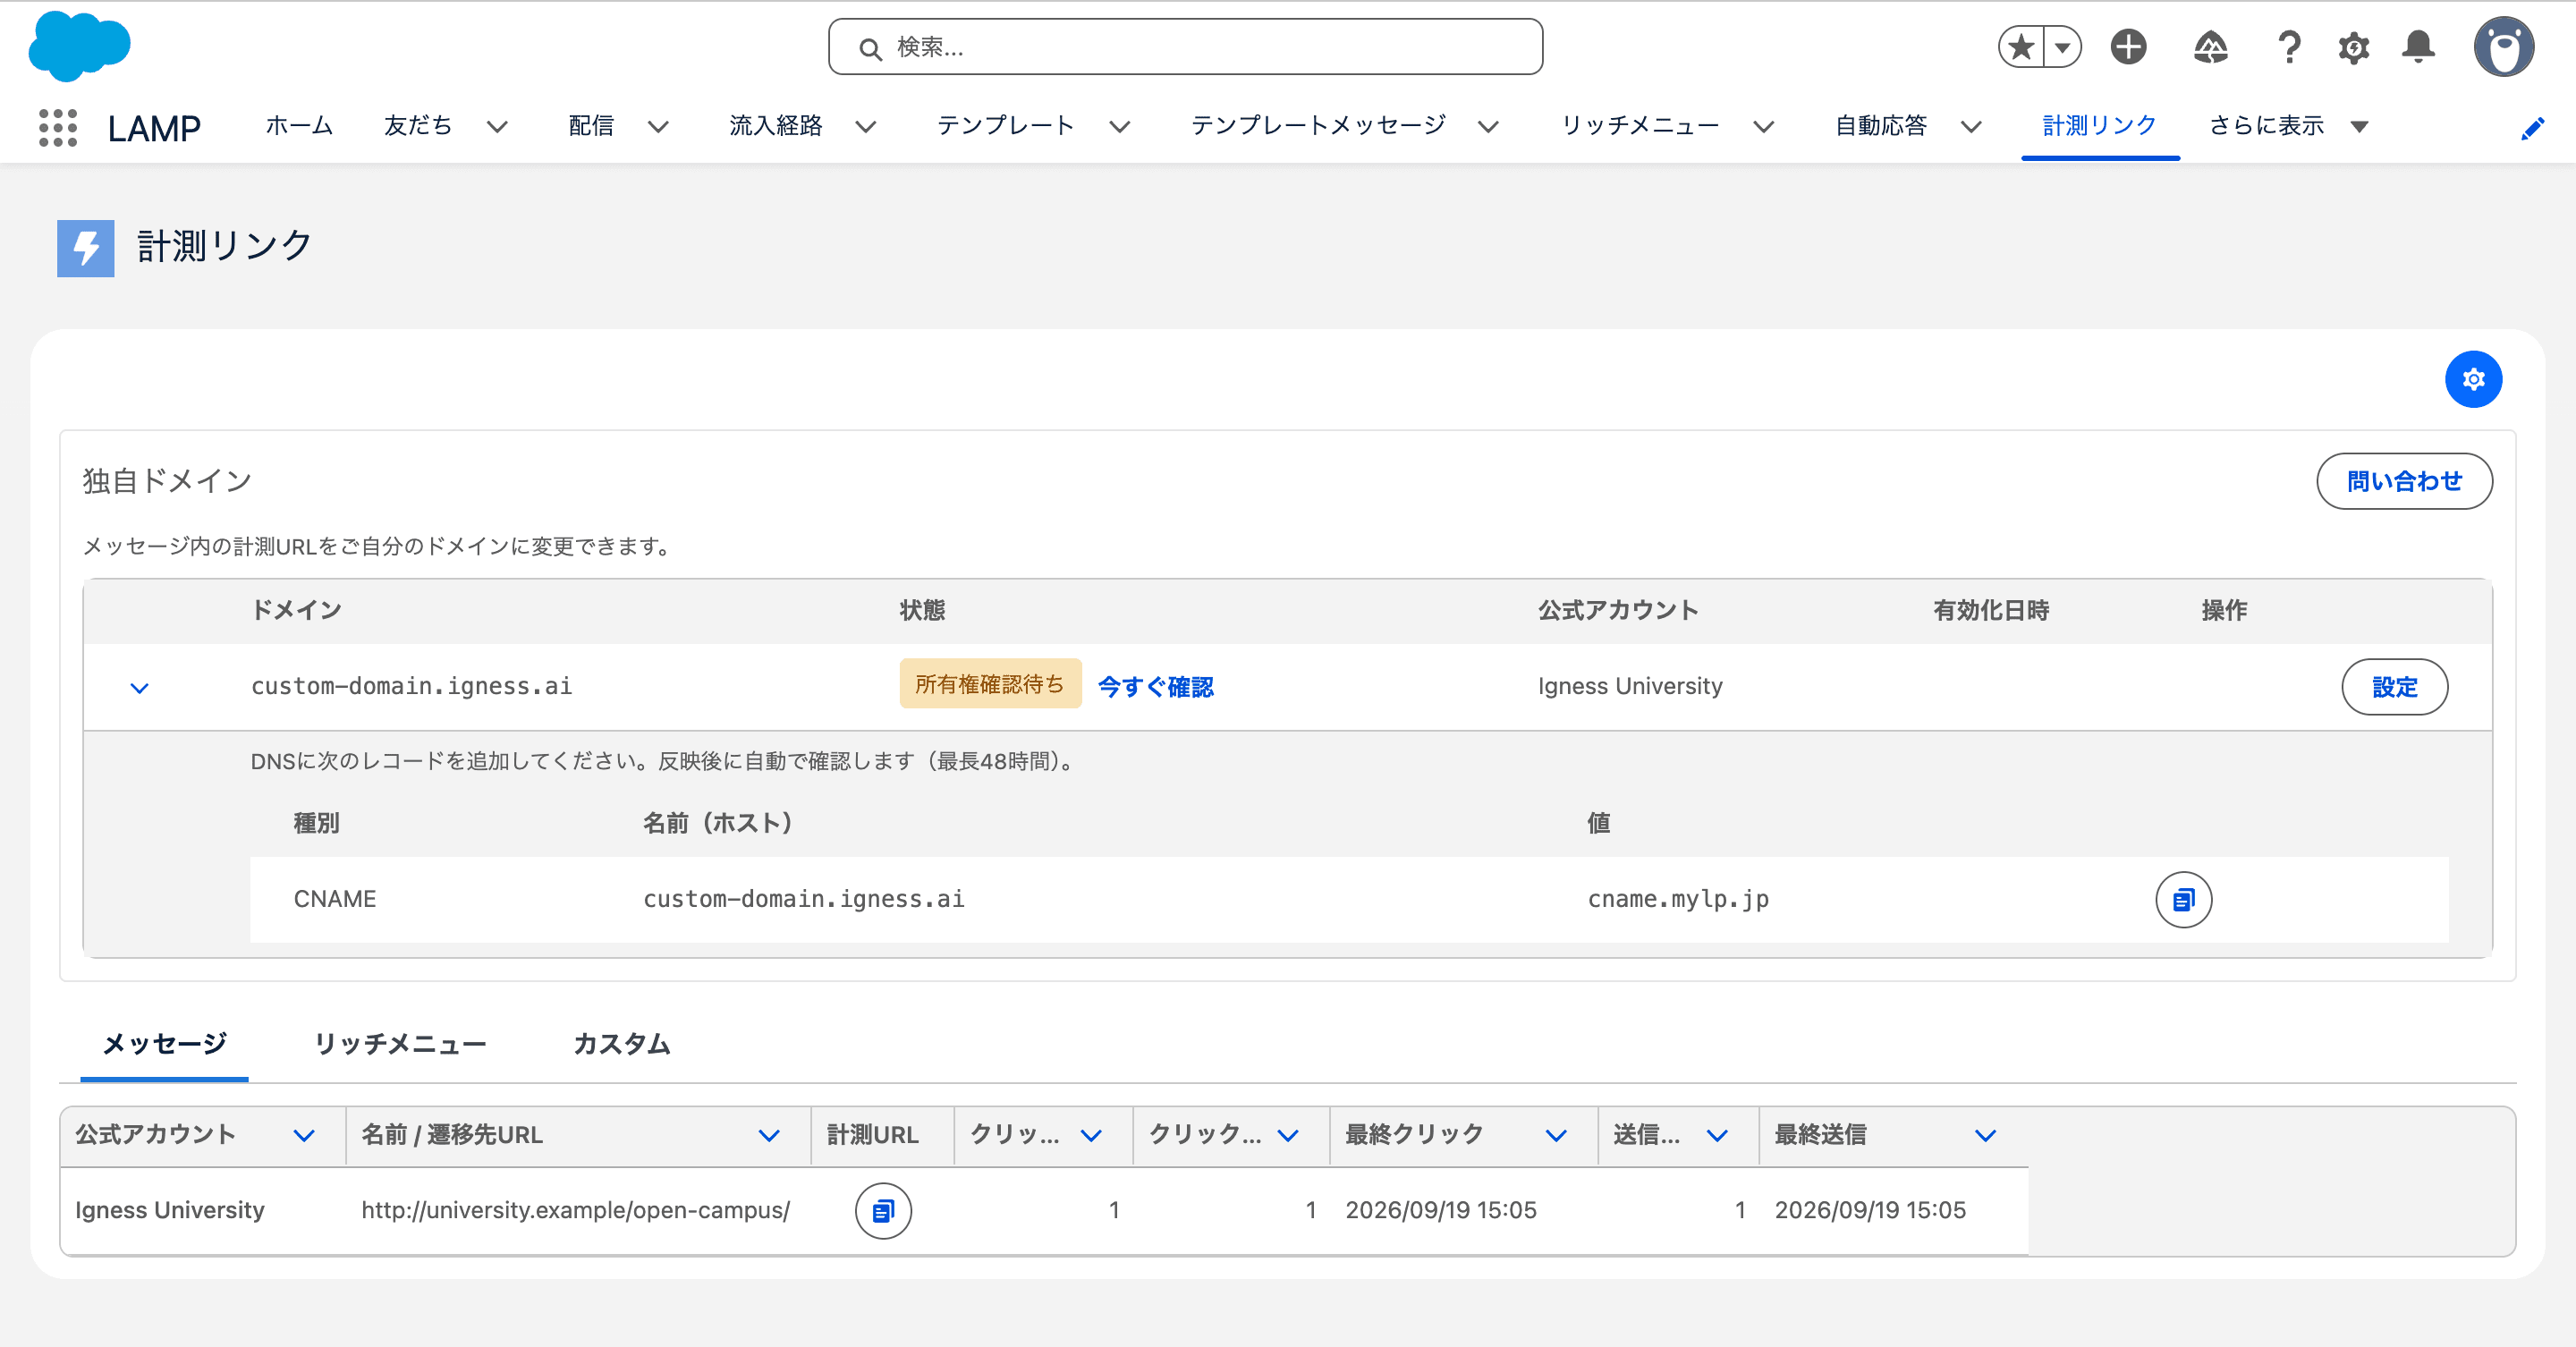Click Igness University in the domain row
The width and height of the screenshot is (2576, 1347).
point(1630,686)
